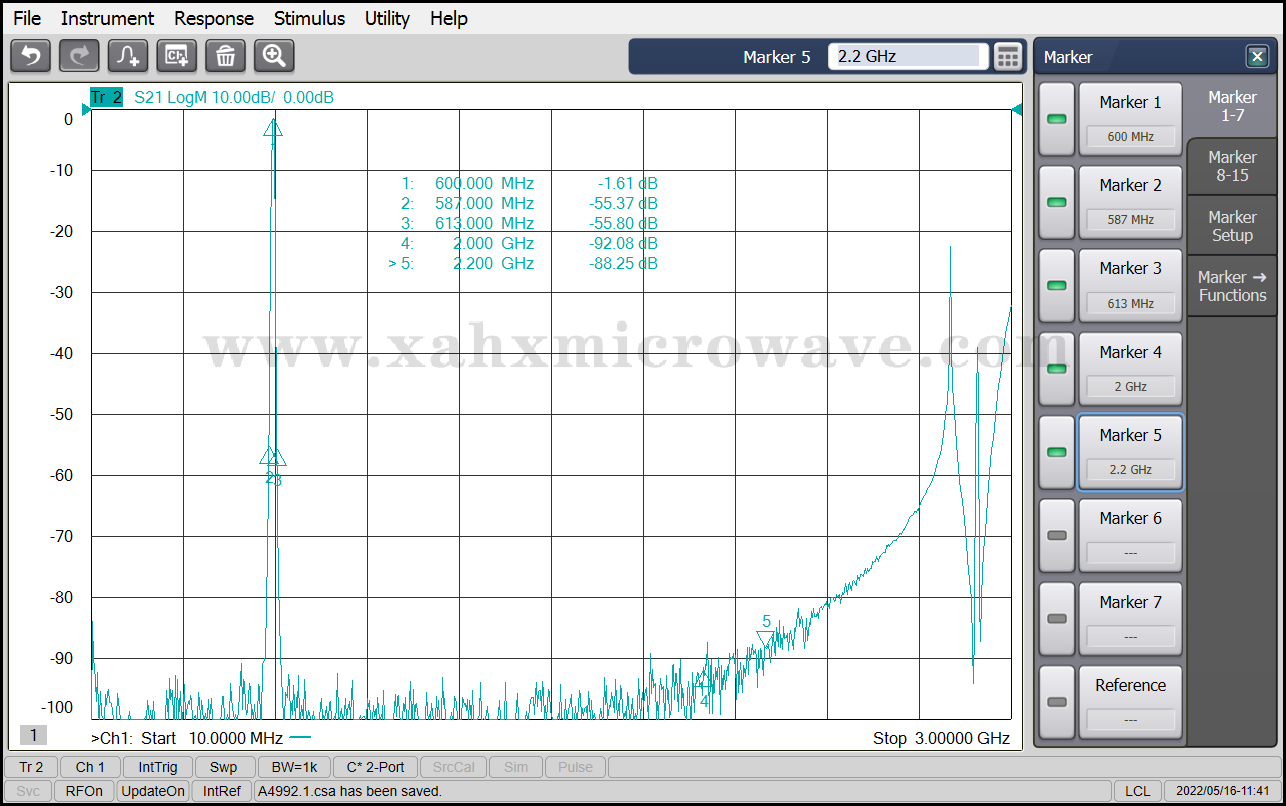Screen dimensions: 1286x806
Task: Open the Response menu
Action: click(x=214, y=18)
